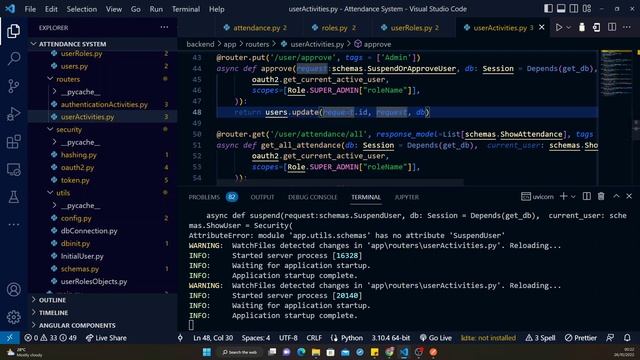Click Go Live server button

coord(436,338)
